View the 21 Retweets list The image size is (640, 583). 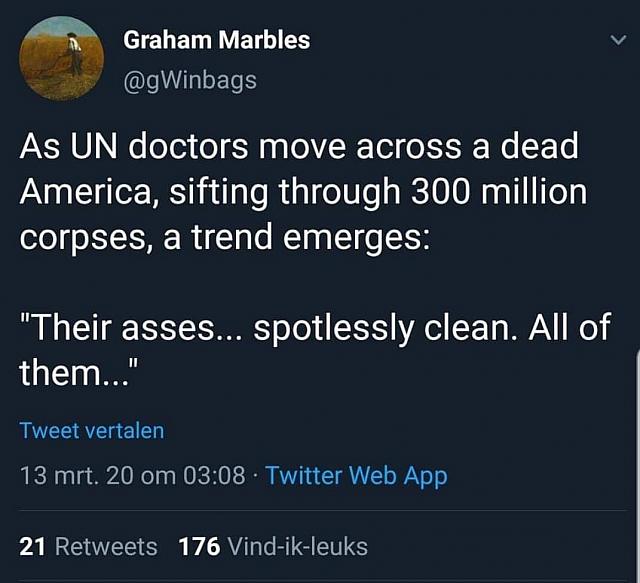pyautogui.click(x=88, y=546)
